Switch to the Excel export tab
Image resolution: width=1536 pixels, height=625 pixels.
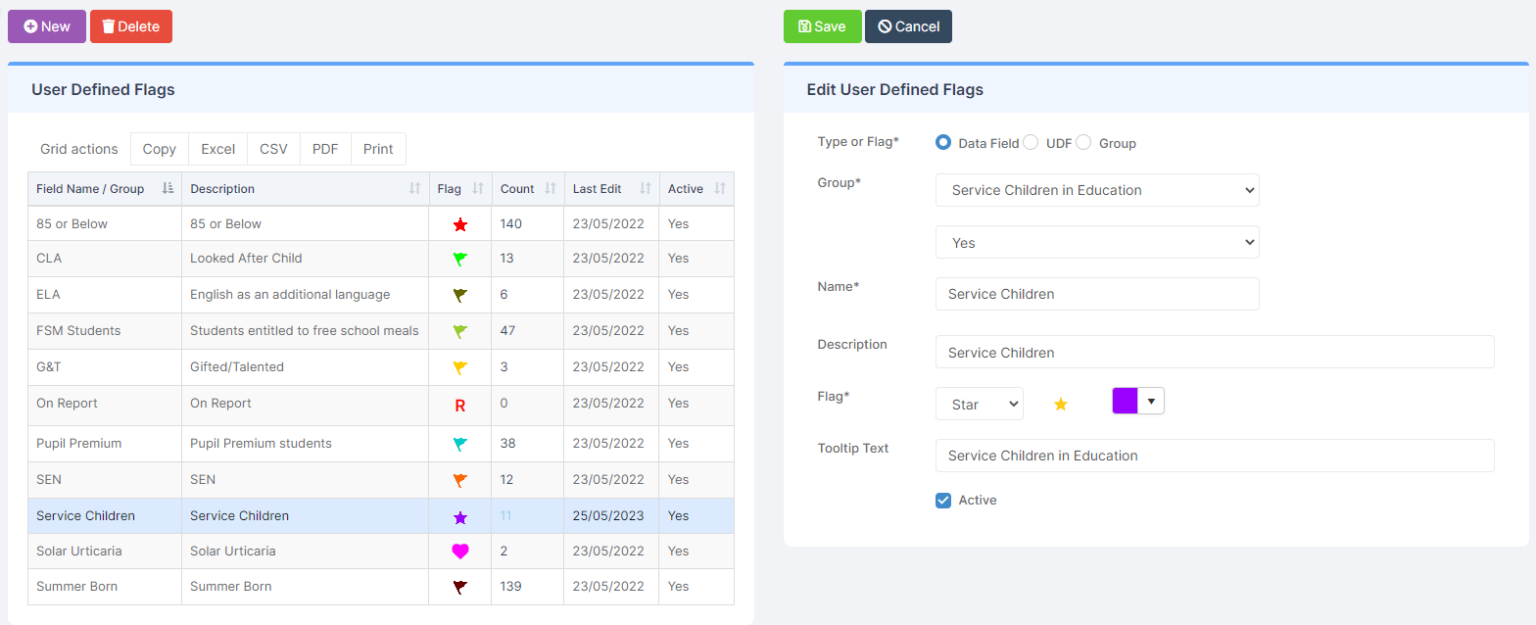coord(217,148)
